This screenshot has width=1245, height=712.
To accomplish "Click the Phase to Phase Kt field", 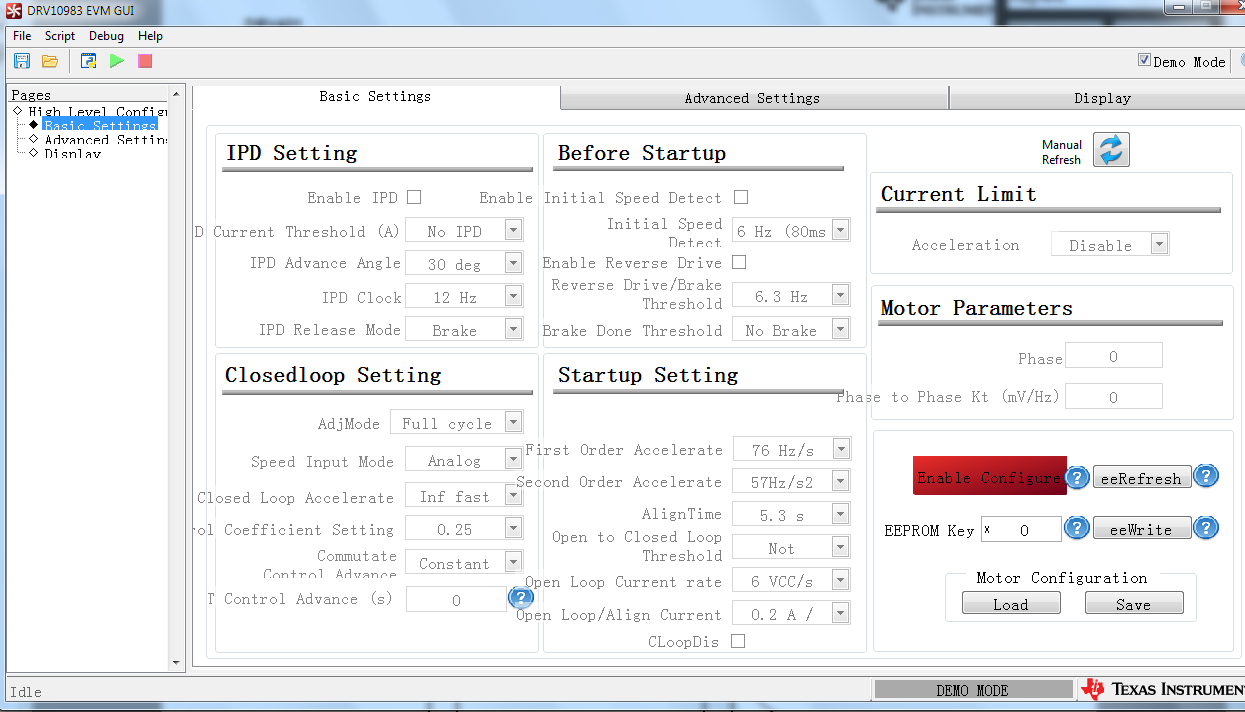I will pos(1114,396).
